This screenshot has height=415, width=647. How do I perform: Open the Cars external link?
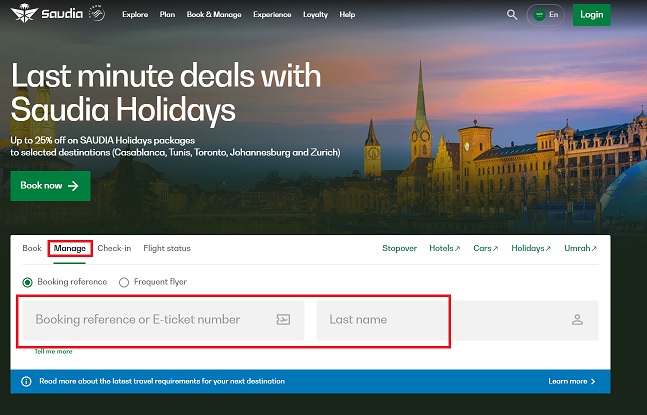pos(486,248)
